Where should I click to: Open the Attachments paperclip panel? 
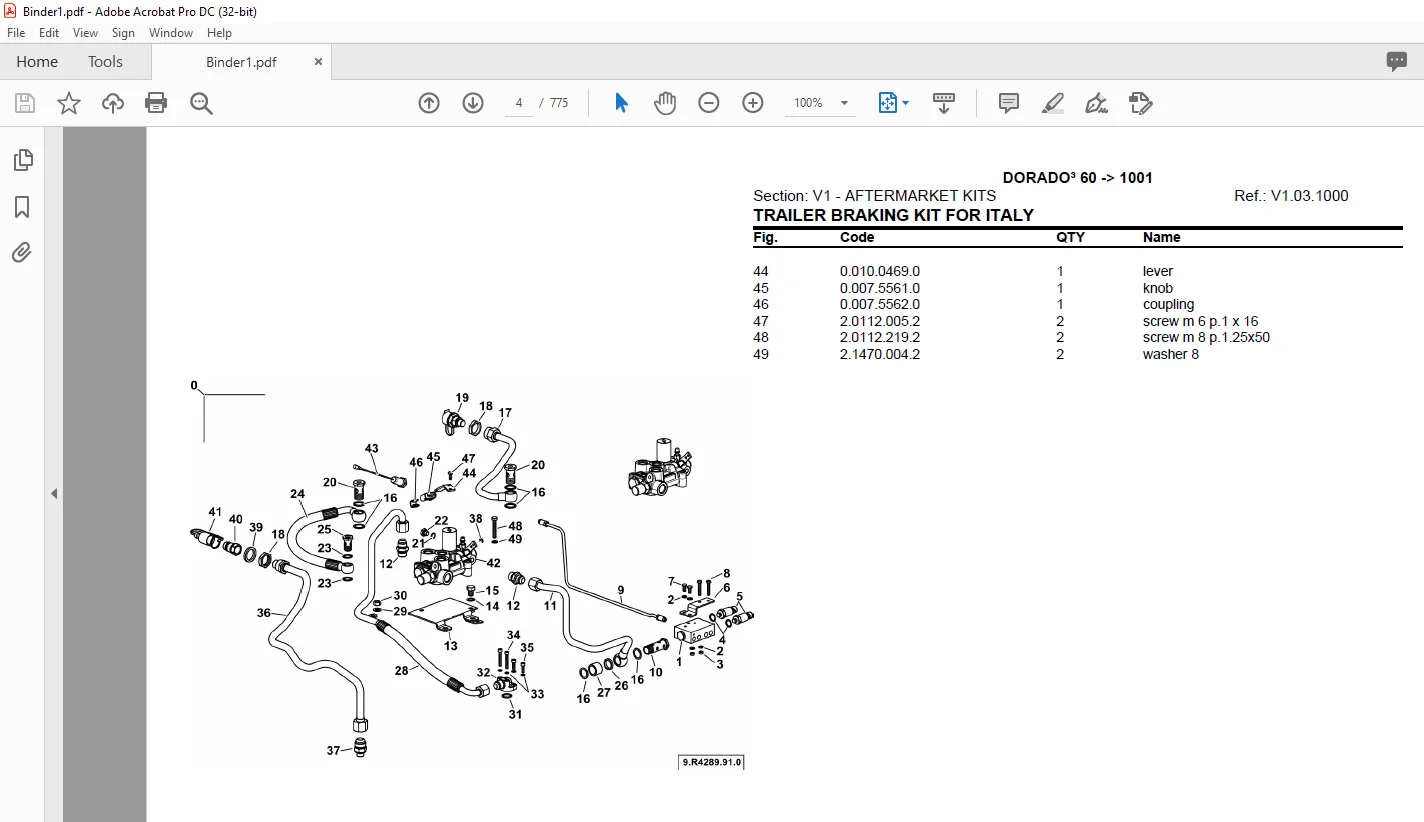pos(22,252)
